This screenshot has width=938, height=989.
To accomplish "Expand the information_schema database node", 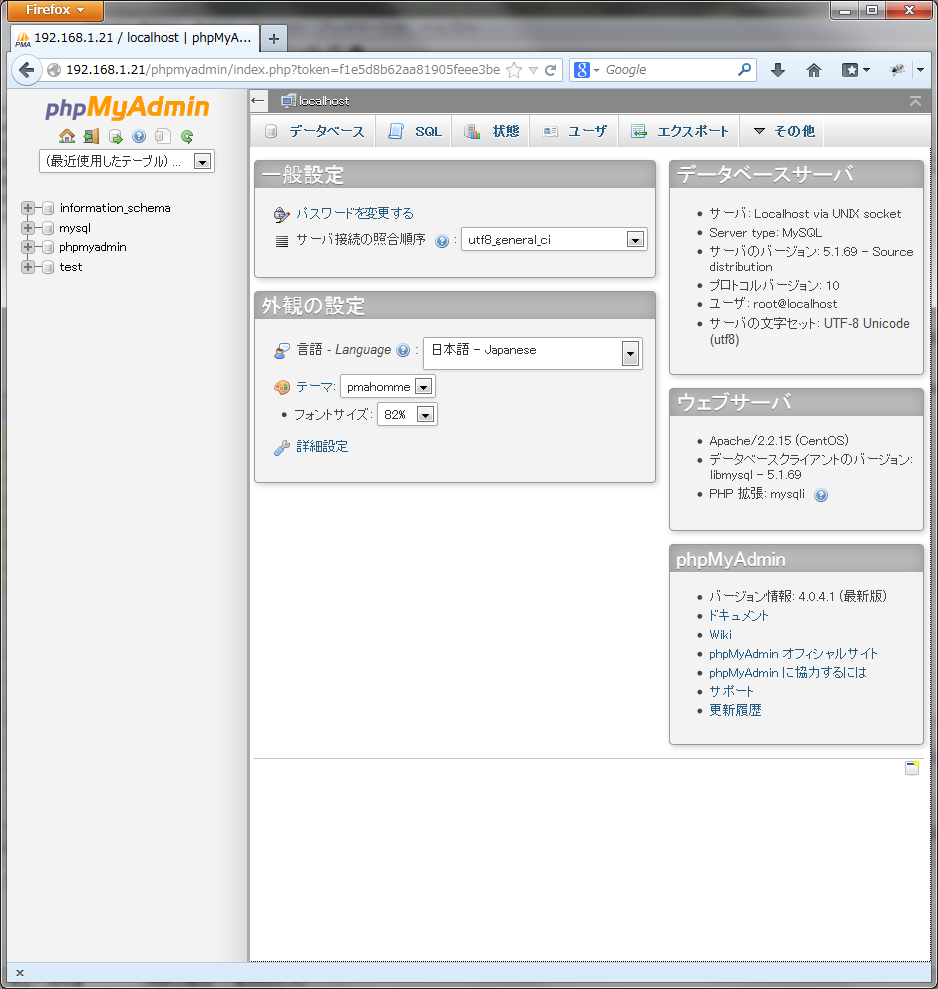I will (x=28, y=208).
